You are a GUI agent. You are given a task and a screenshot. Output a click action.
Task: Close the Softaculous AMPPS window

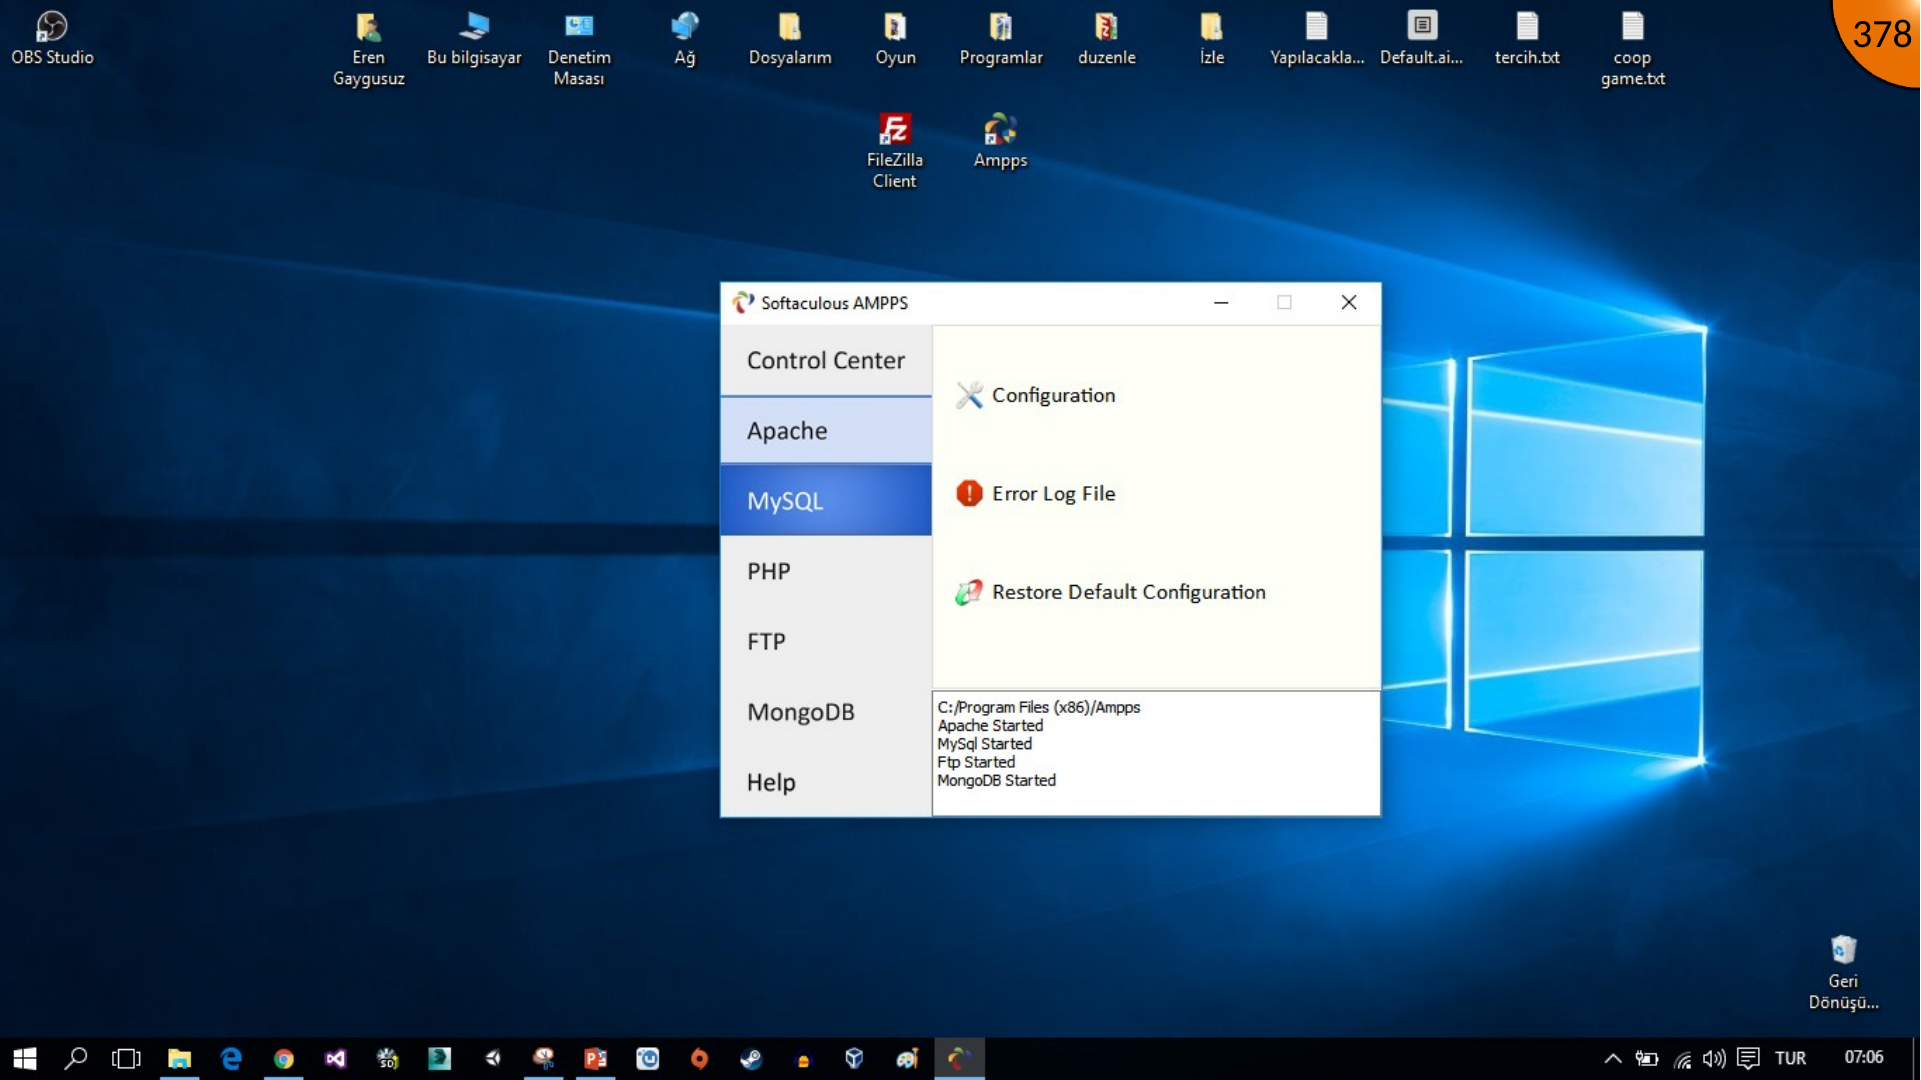[x=1349, y=302]
